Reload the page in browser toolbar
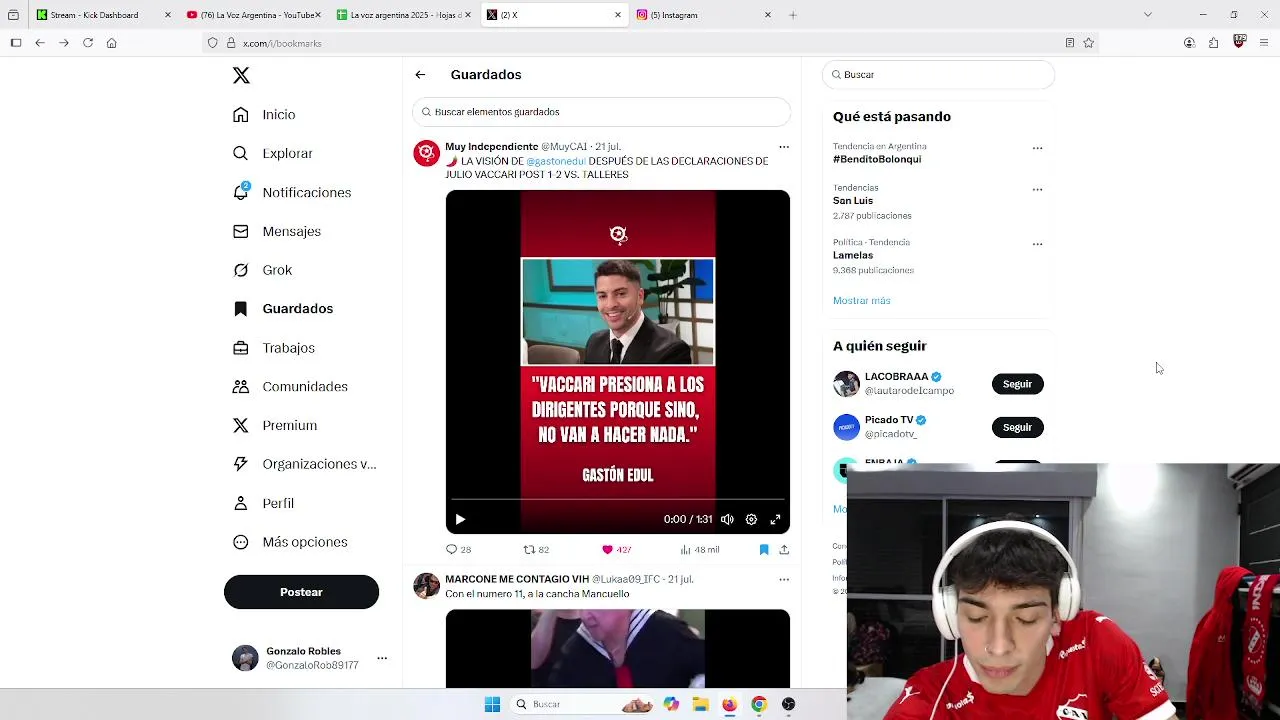Image resolution: width=1280 pixels, height=720 pixels. point(88,43)
